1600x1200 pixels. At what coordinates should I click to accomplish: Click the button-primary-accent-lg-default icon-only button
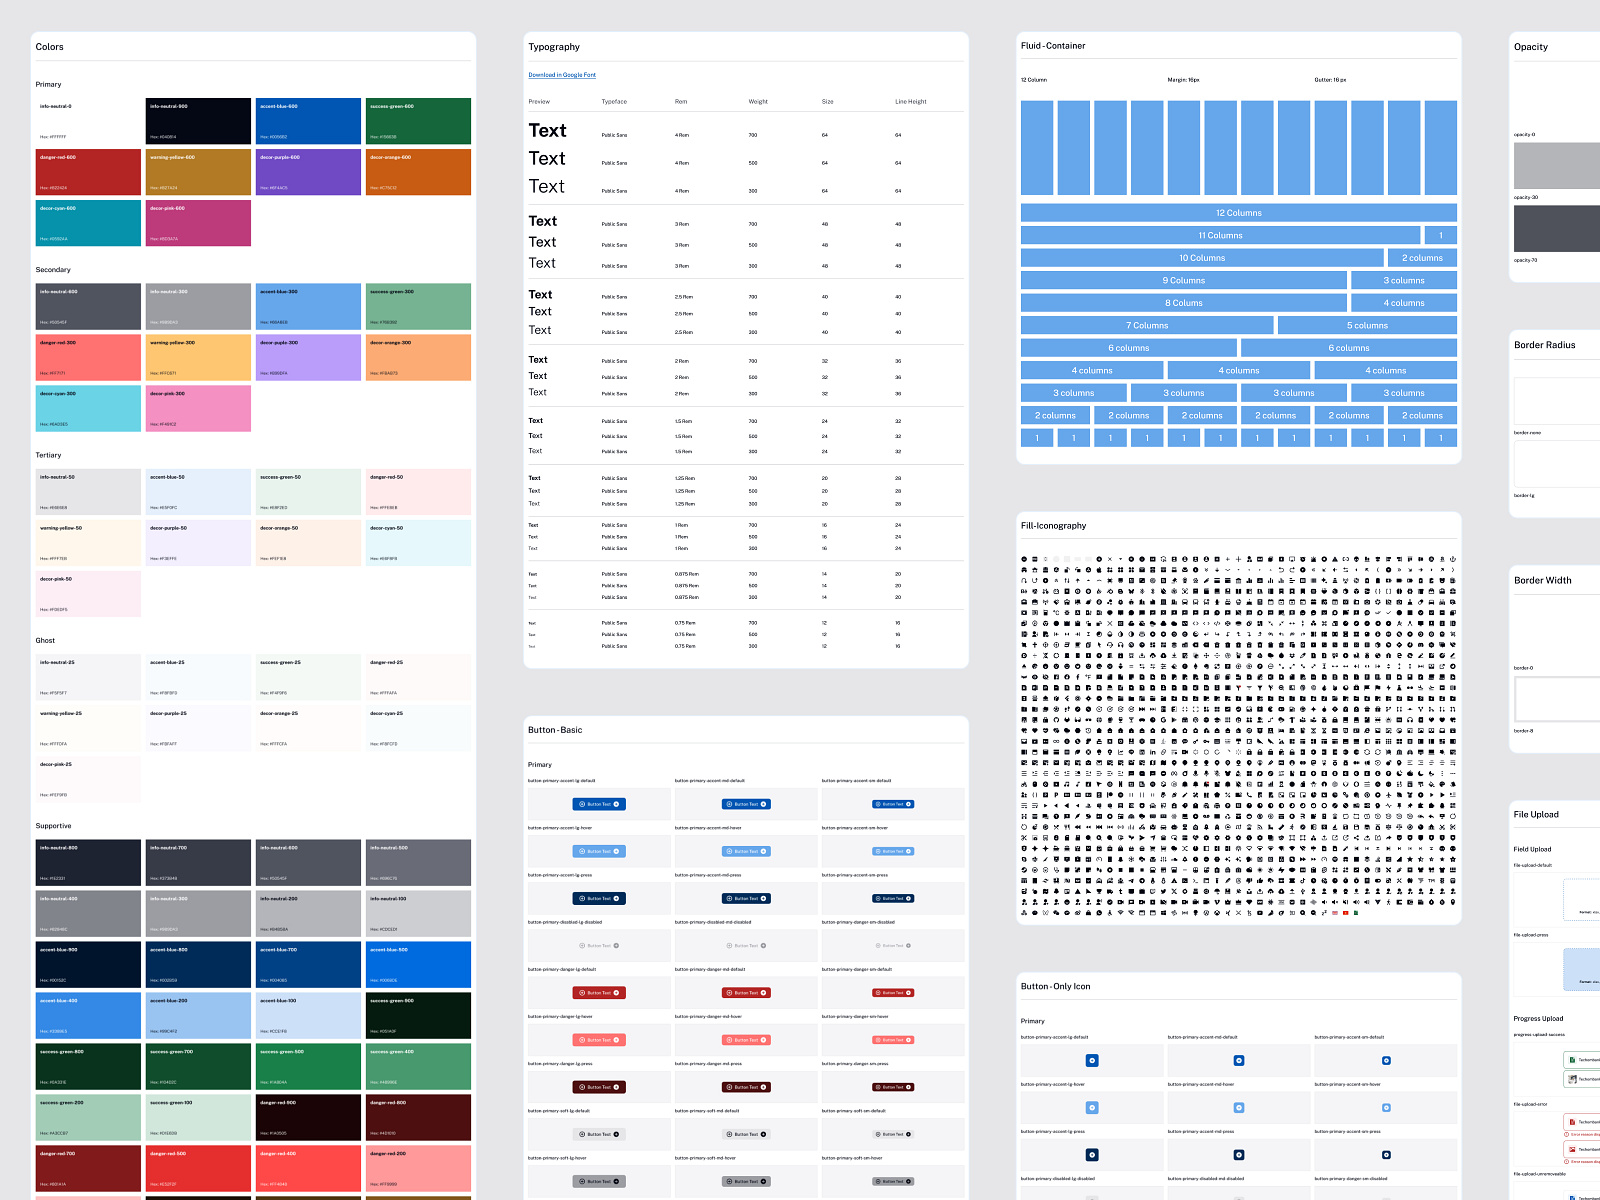pyautogui.click(x=1091, y=1060)
